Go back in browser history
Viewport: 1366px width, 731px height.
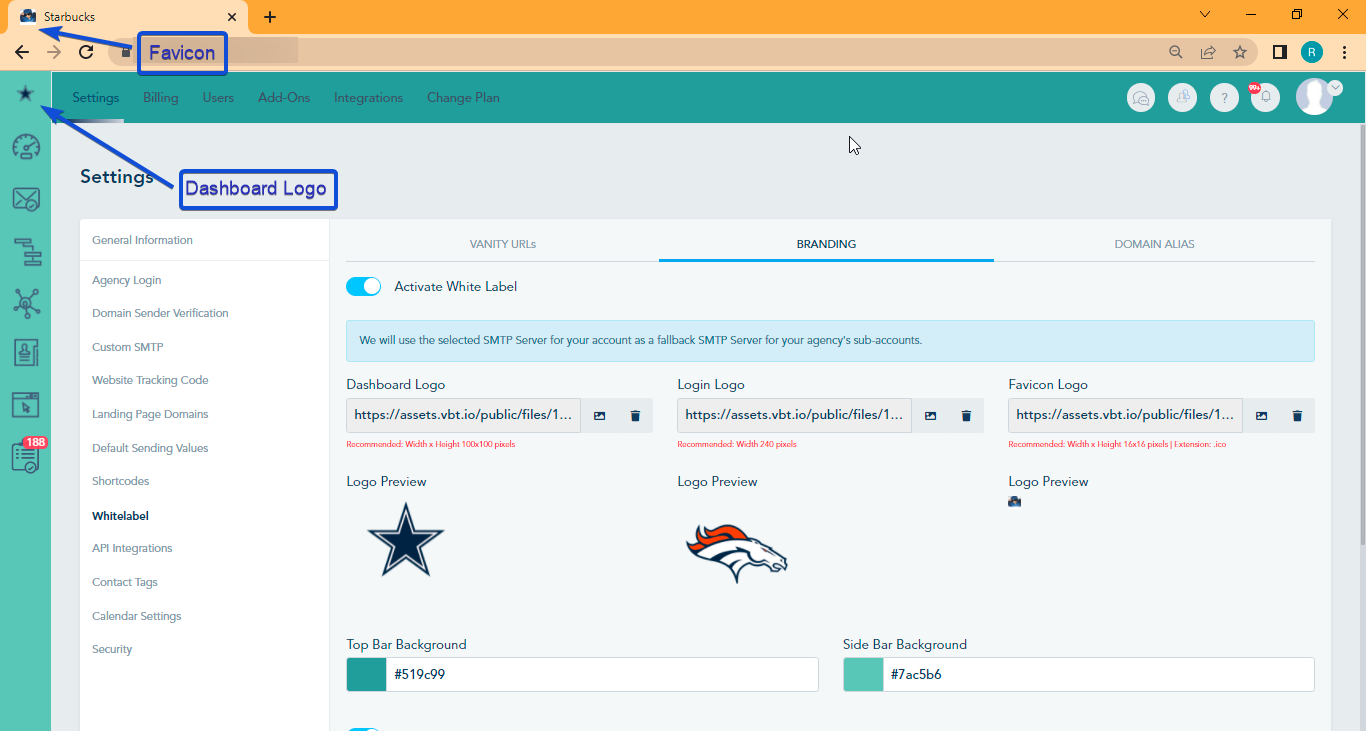22,52
